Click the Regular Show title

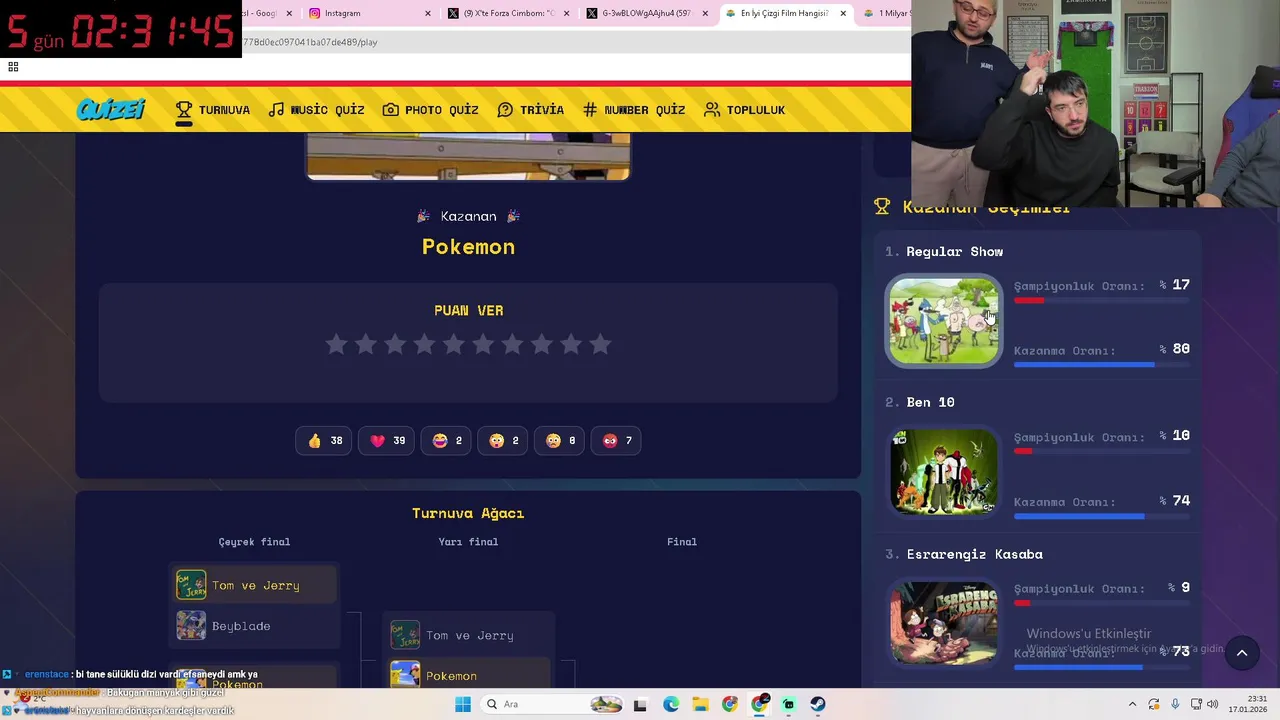point(954,251)
